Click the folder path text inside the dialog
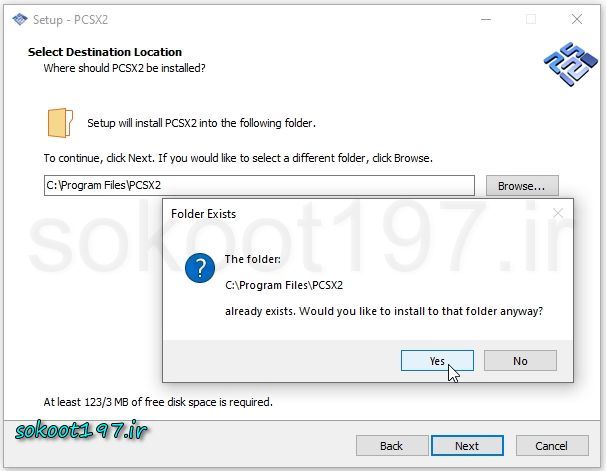 tap(284, 285)
